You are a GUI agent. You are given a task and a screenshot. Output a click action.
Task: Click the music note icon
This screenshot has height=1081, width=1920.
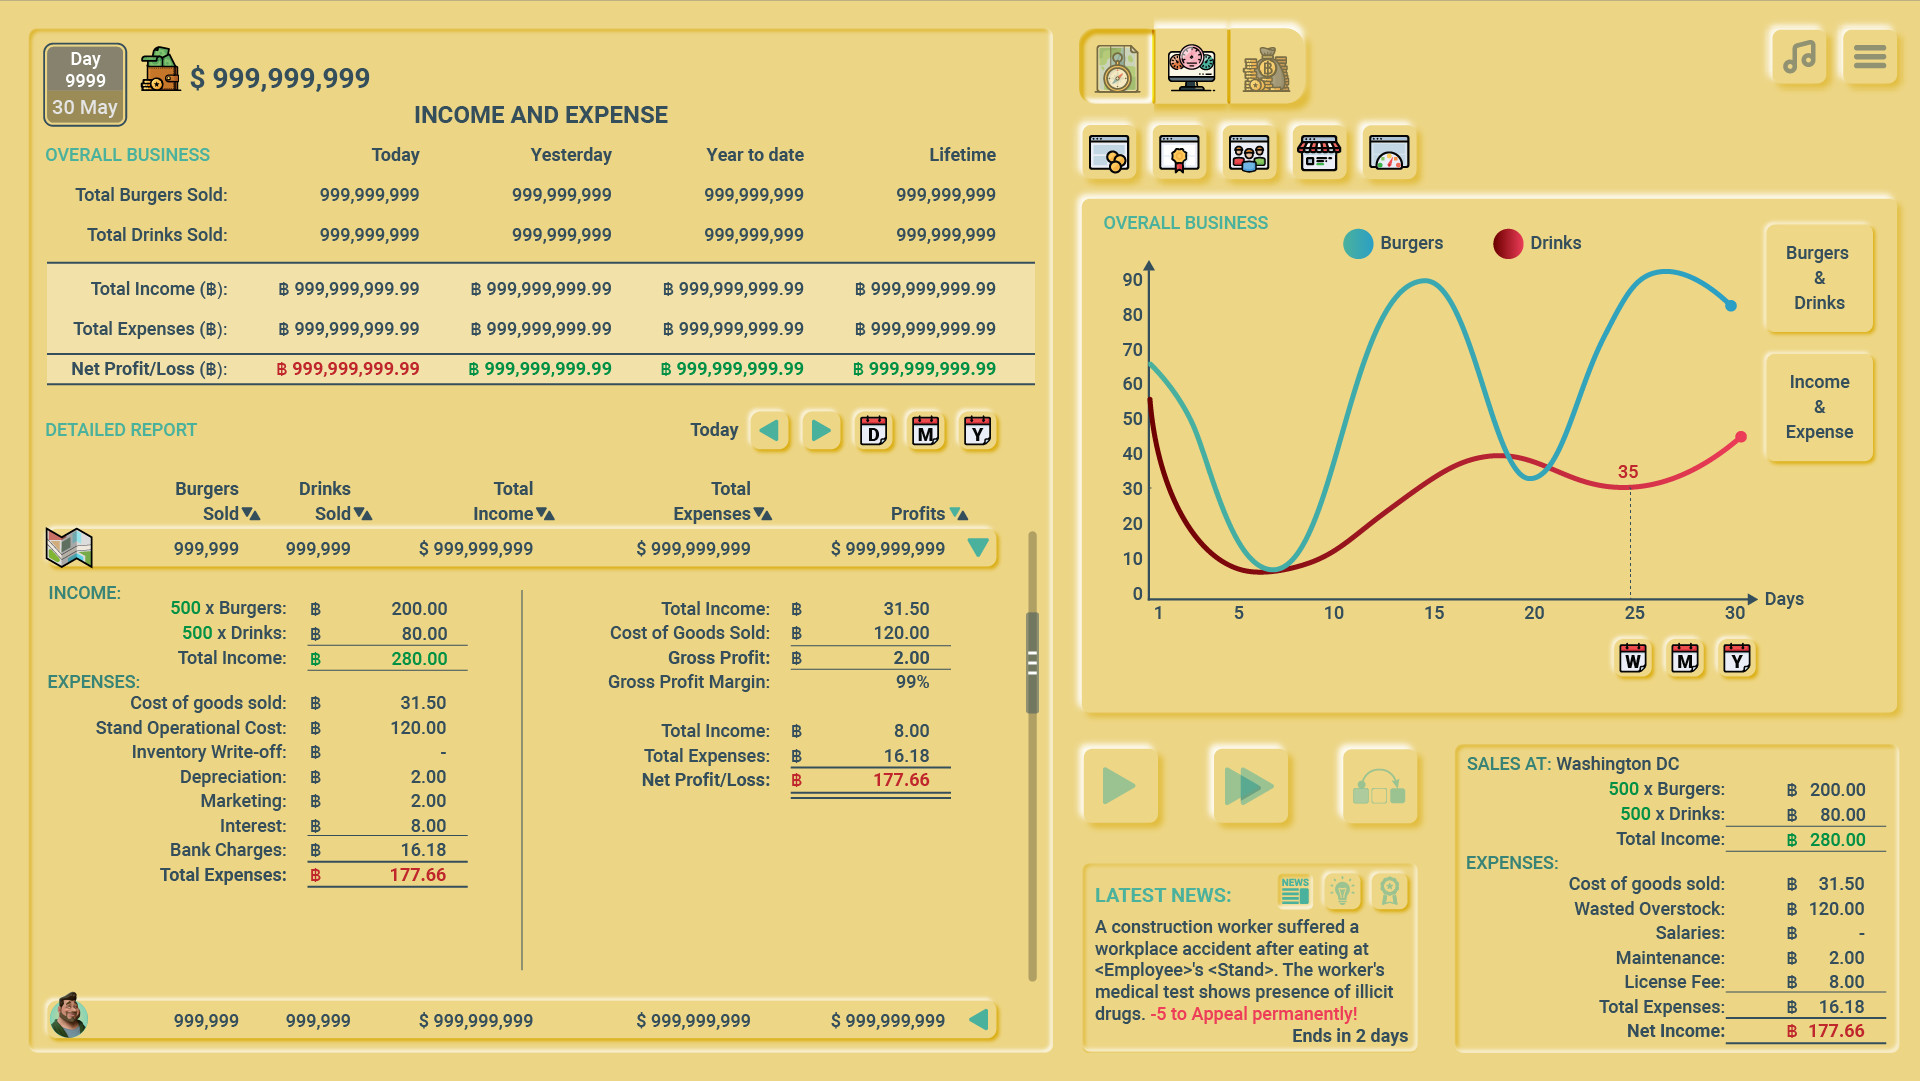tap(1798, 57)
